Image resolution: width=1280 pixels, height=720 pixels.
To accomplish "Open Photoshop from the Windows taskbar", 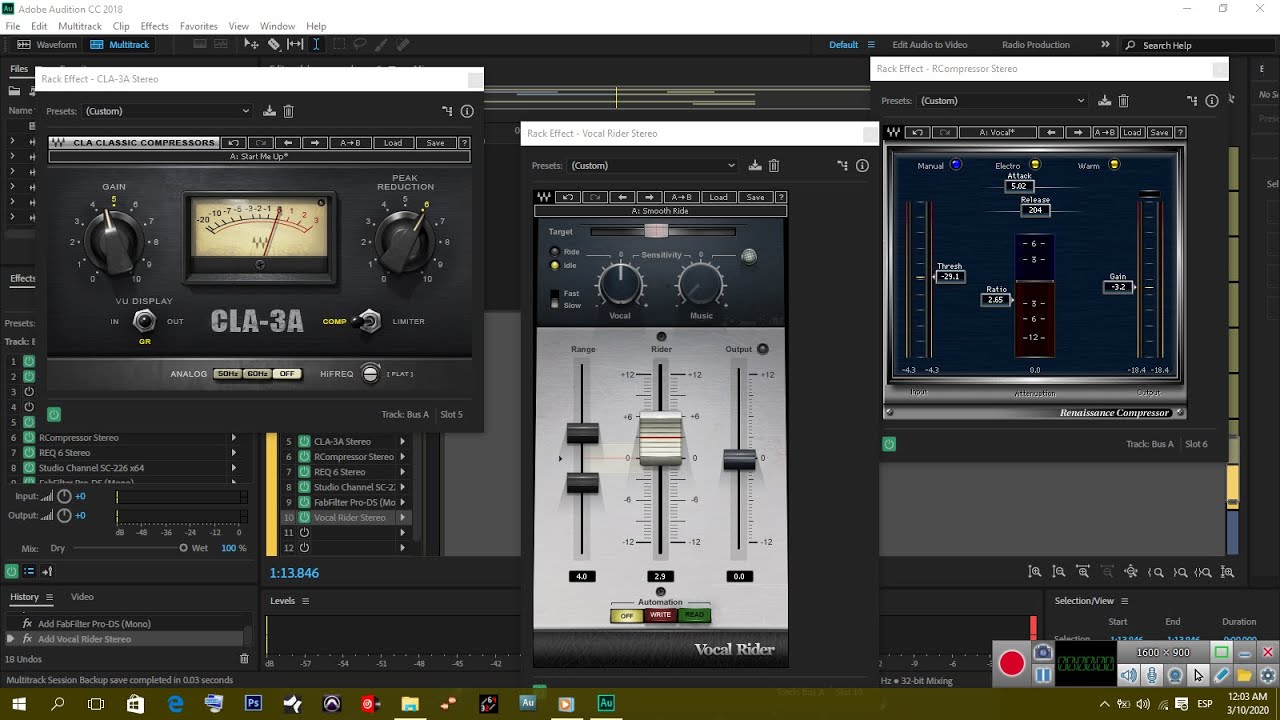I will click(253, 704).
